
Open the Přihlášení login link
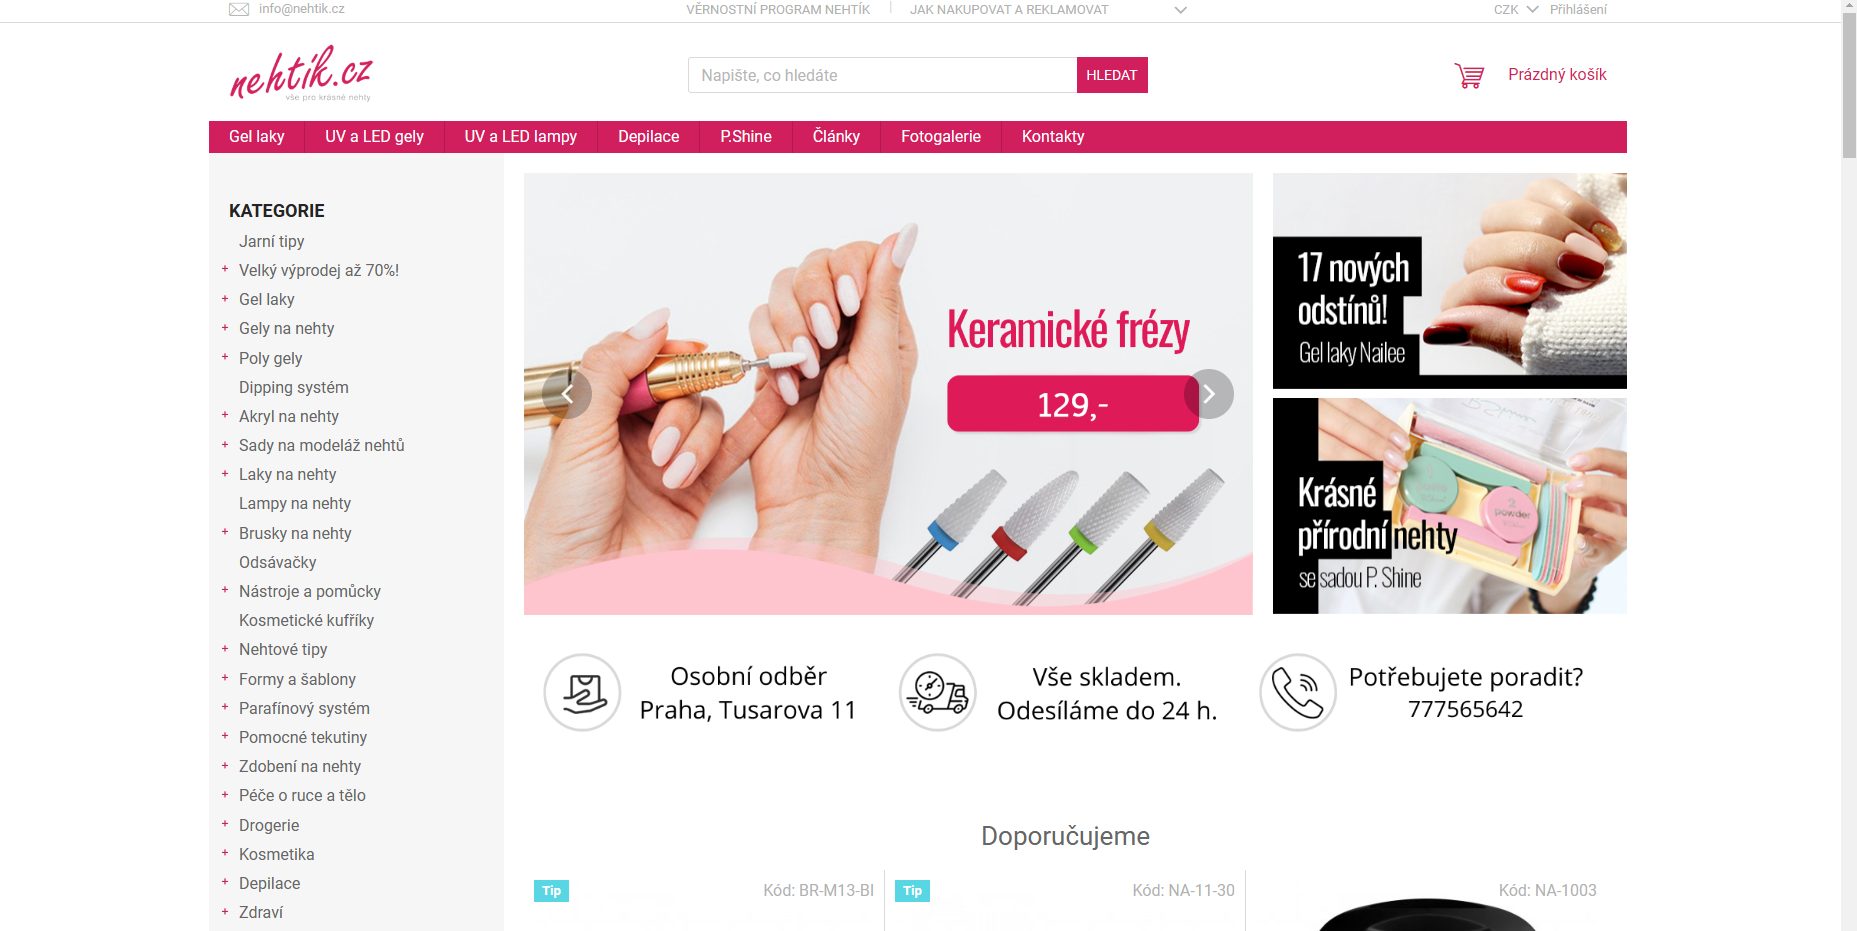tap(1578, 9)
